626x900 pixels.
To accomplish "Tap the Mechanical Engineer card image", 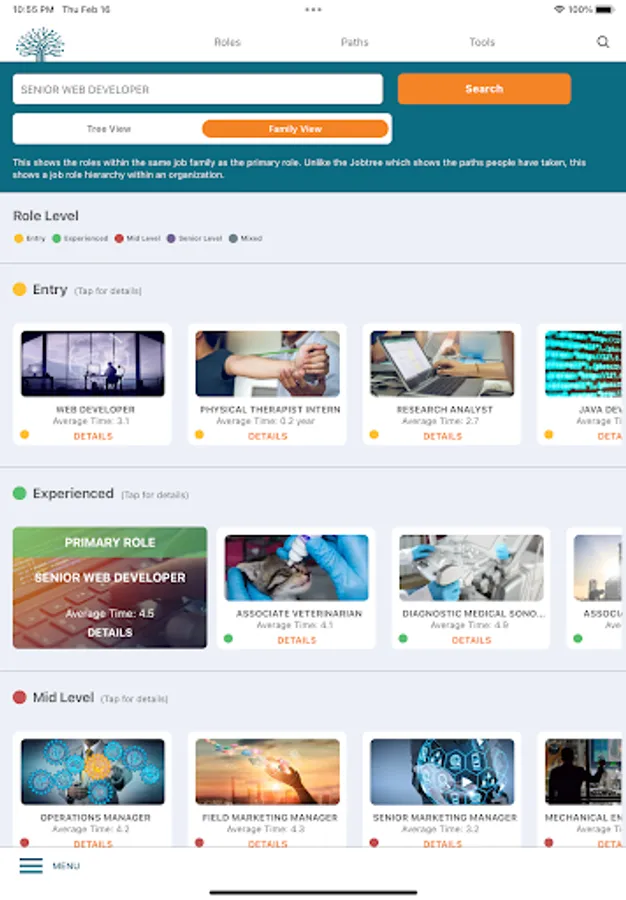I will [583, 771].
